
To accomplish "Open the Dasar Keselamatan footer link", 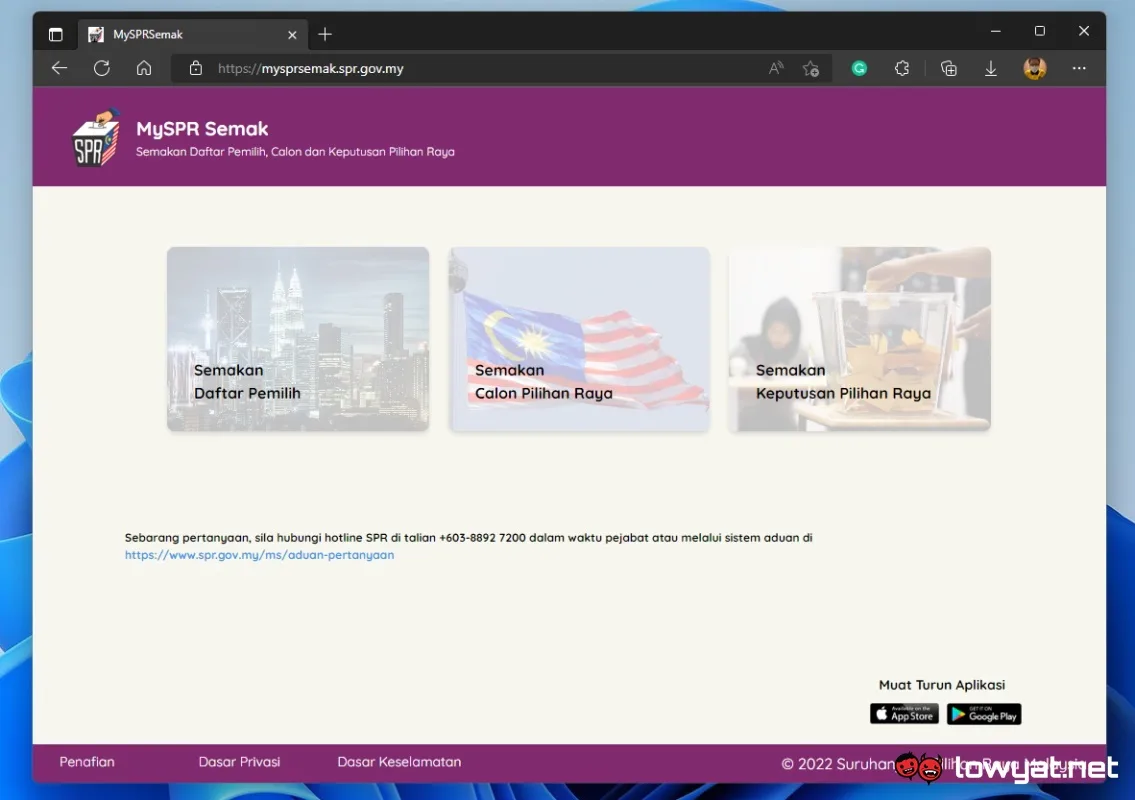I will 399,762.
